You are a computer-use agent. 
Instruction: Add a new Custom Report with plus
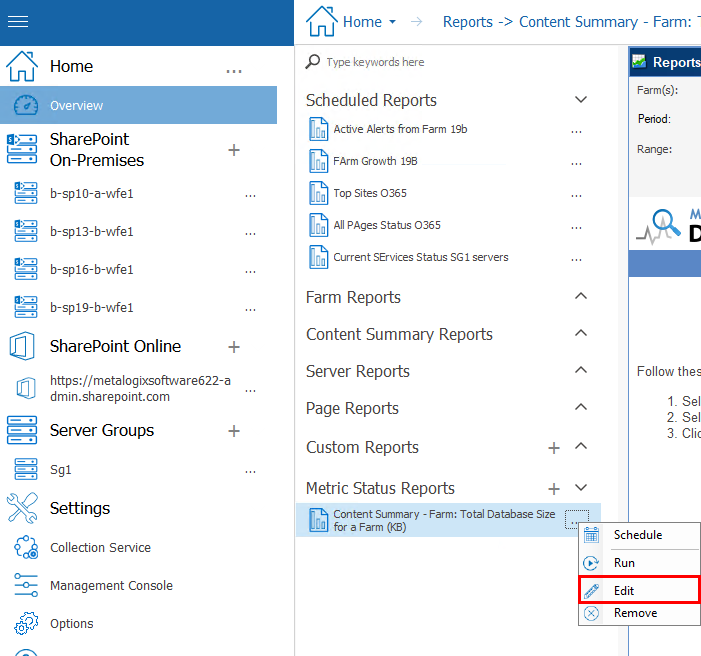(554, 448)
